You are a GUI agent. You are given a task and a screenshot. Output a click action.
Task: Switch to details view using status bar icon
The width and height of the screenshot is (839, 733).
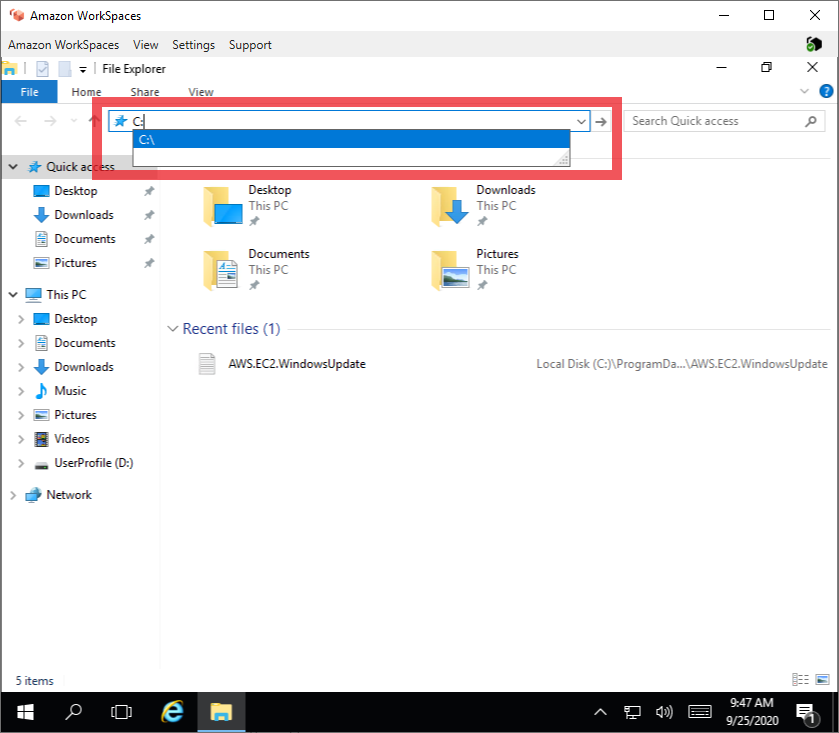pyautogui.click(x=800, y=679)
